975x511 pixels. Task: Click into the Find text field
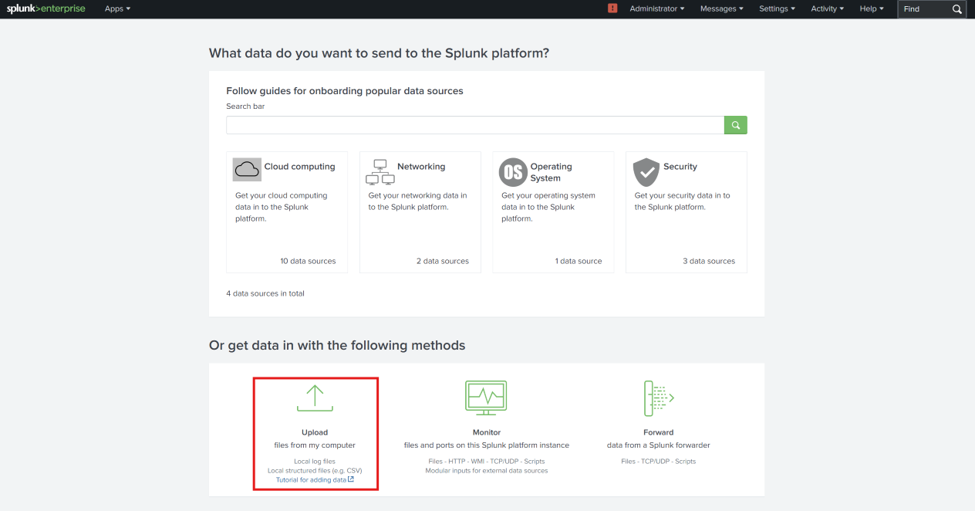pyautogui.click(x=925, y=9)
